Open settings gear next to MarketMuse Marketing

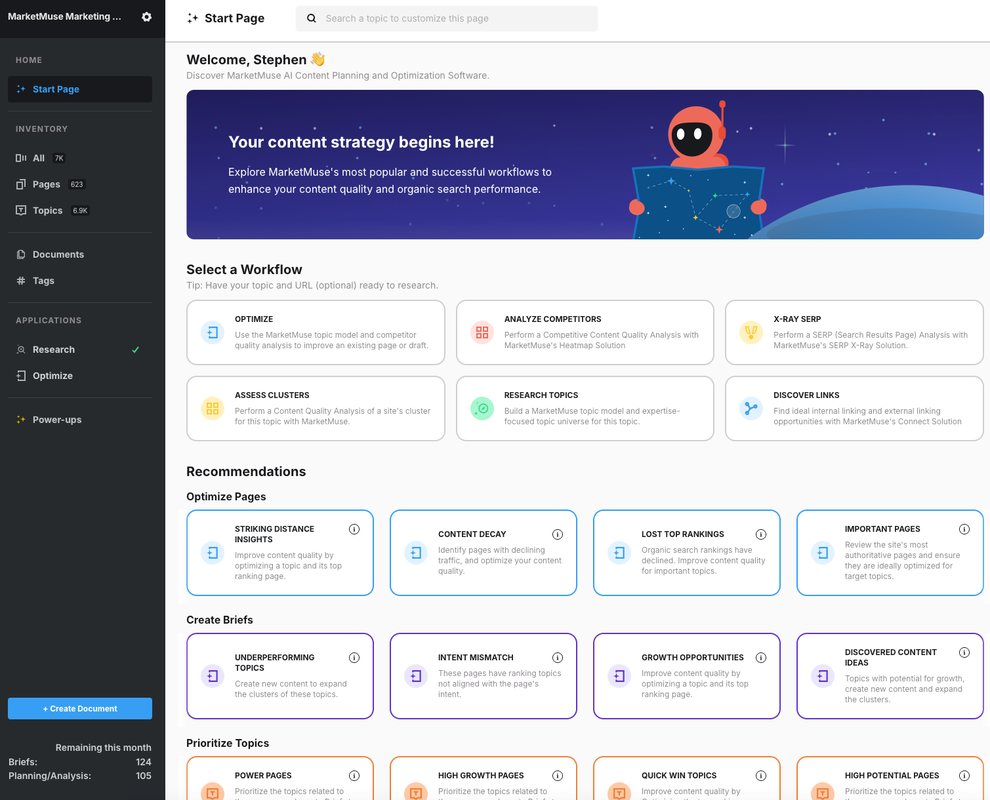pos(146,17)
